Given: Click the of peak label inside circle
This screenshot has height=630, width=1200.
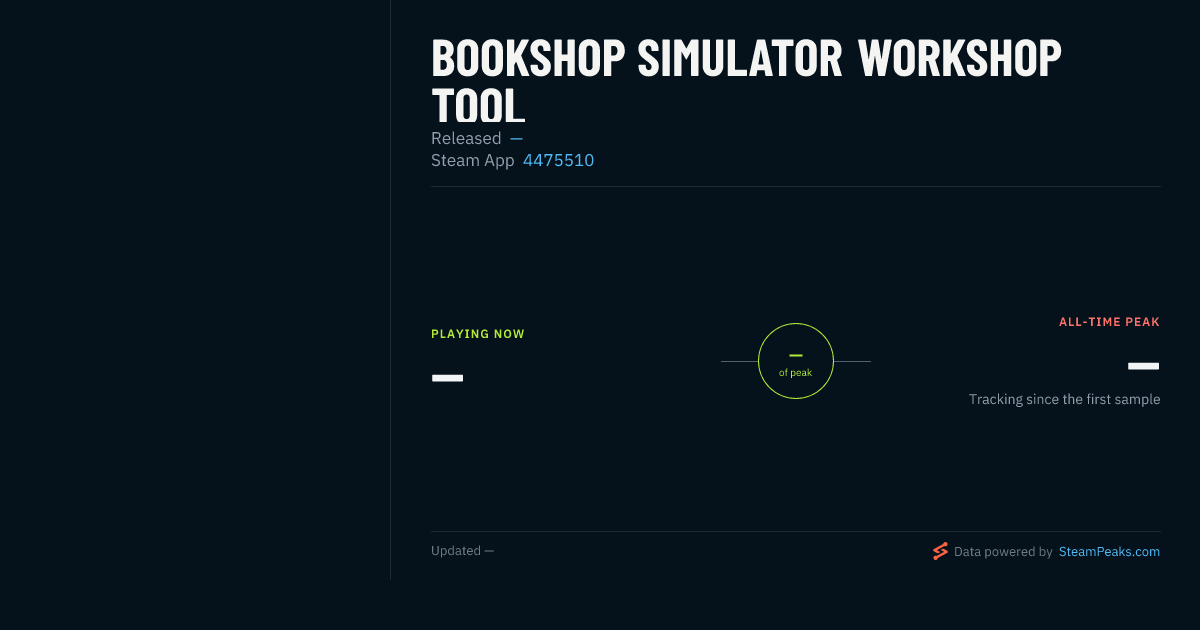Looking at the screenshot, I should coord(796,373).
